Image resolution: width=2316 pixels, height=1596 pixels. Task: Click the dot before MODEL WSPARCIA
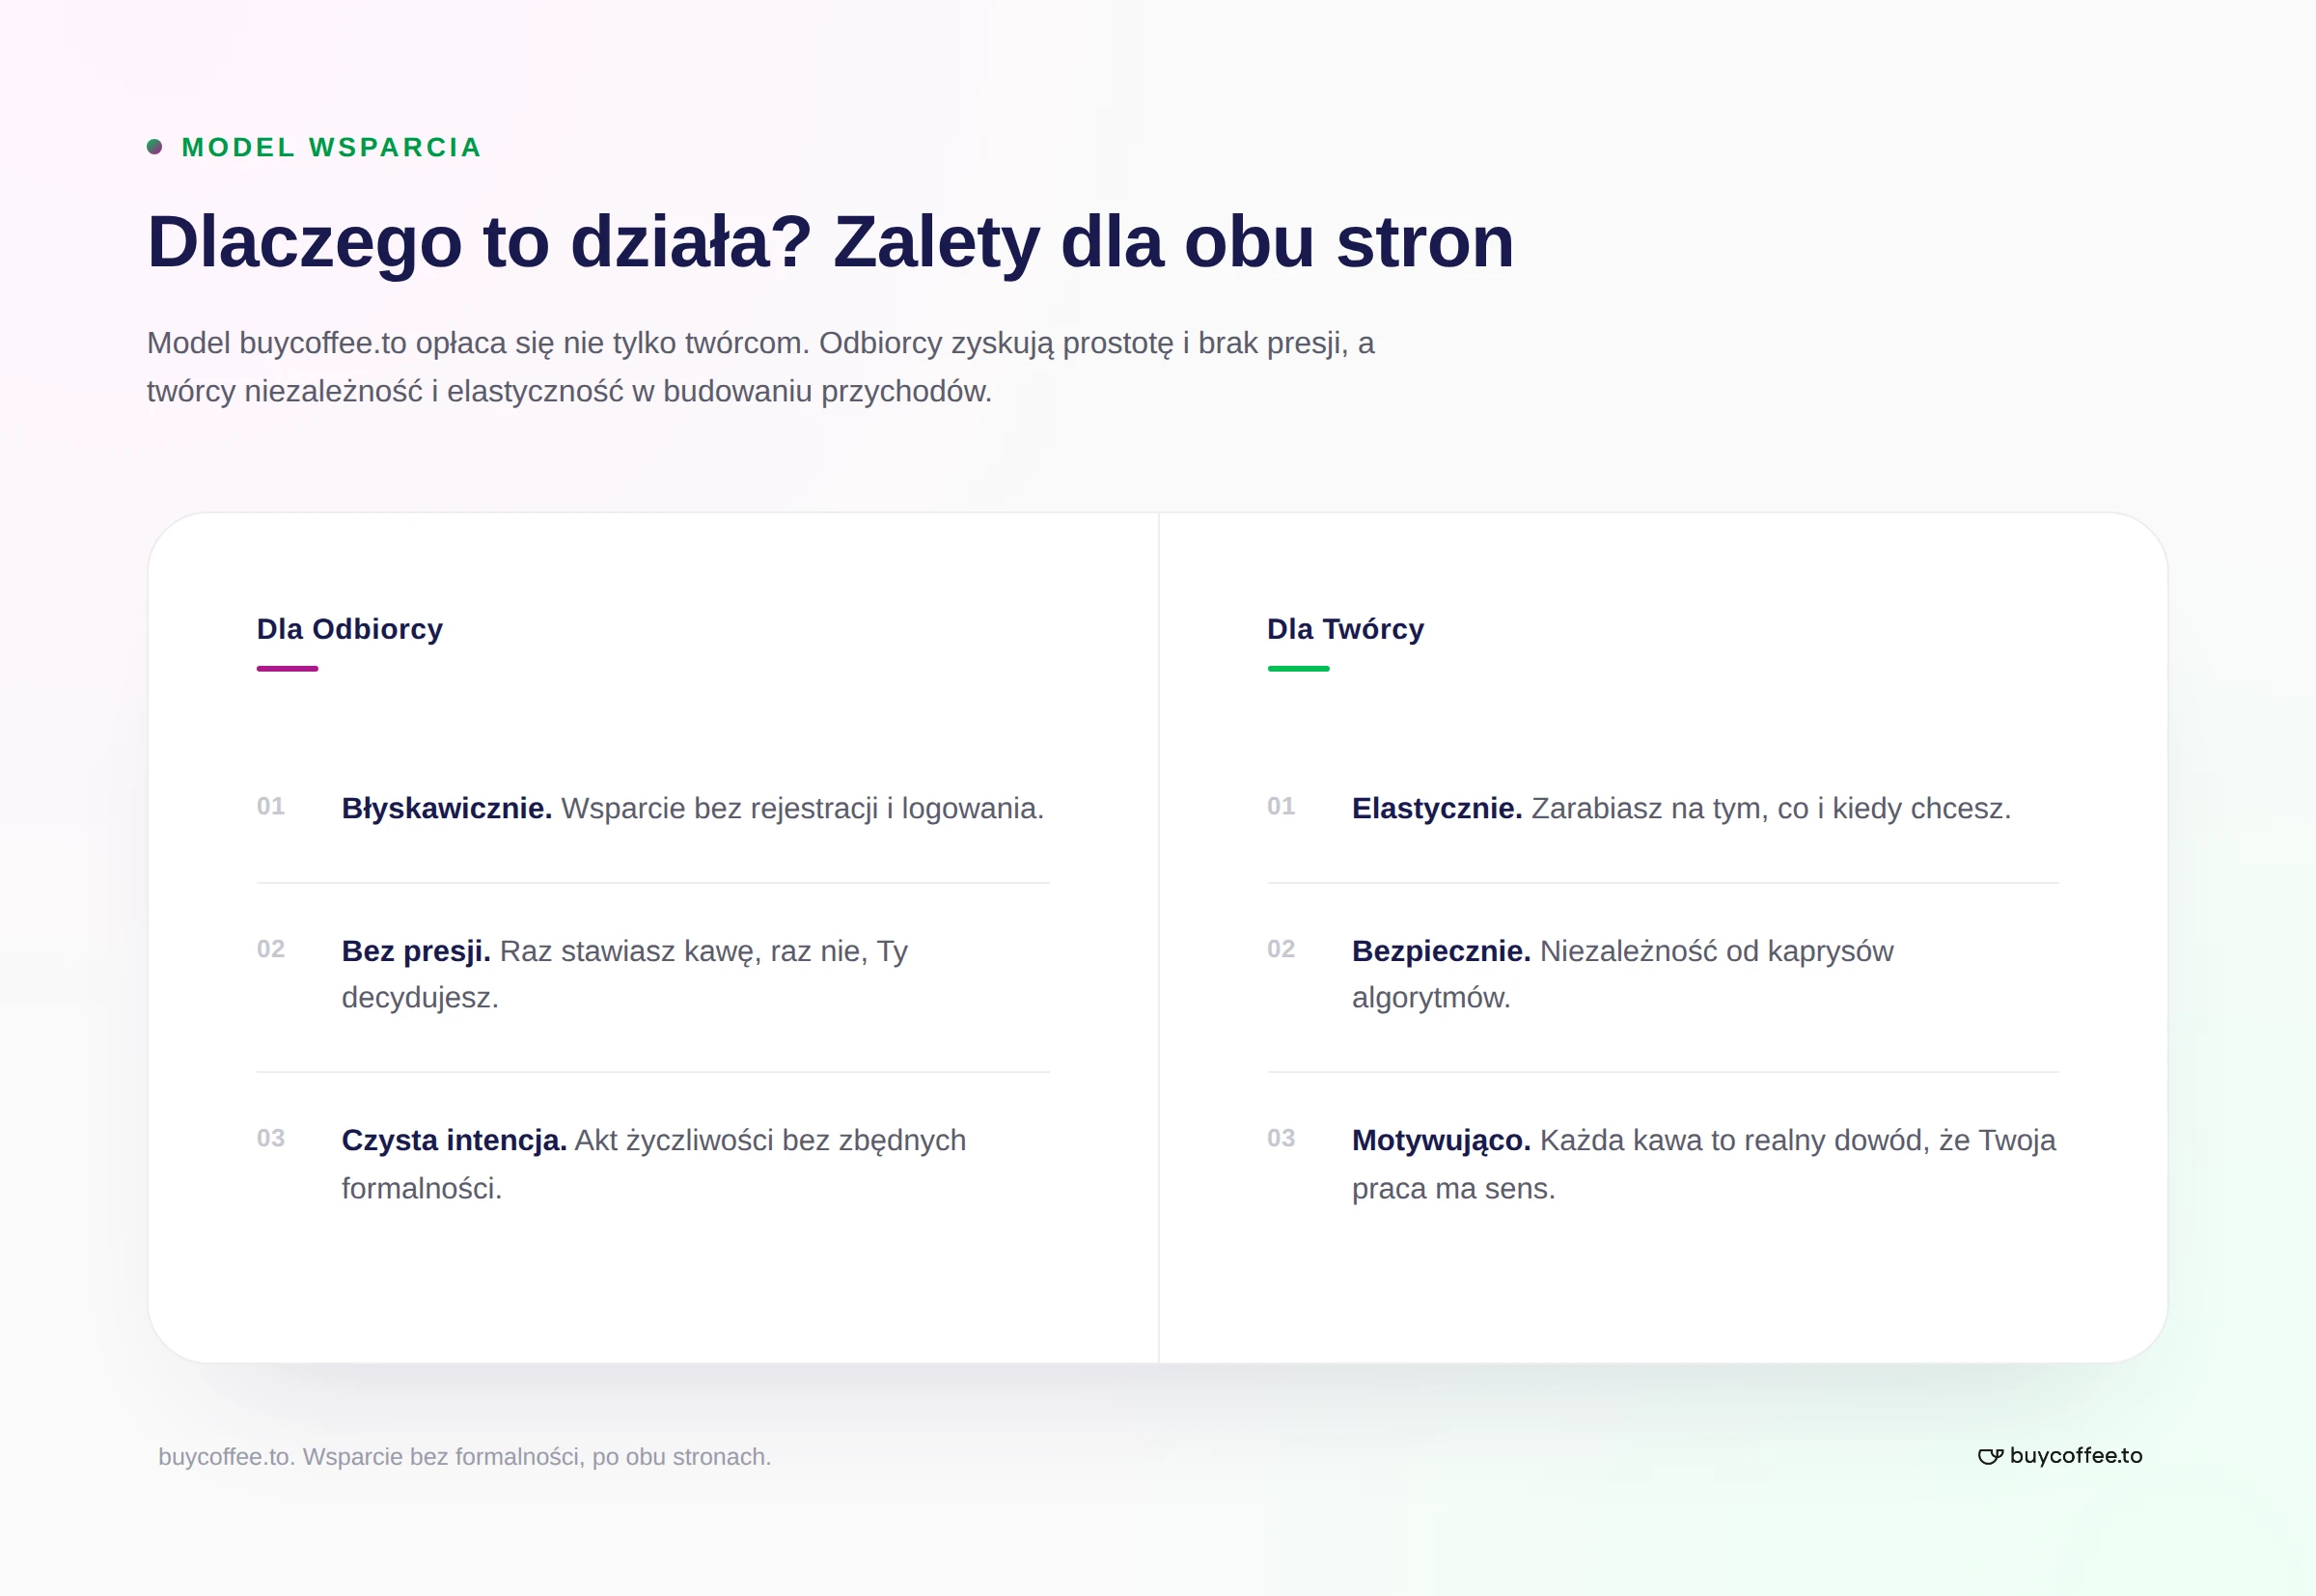click(154, 147)
